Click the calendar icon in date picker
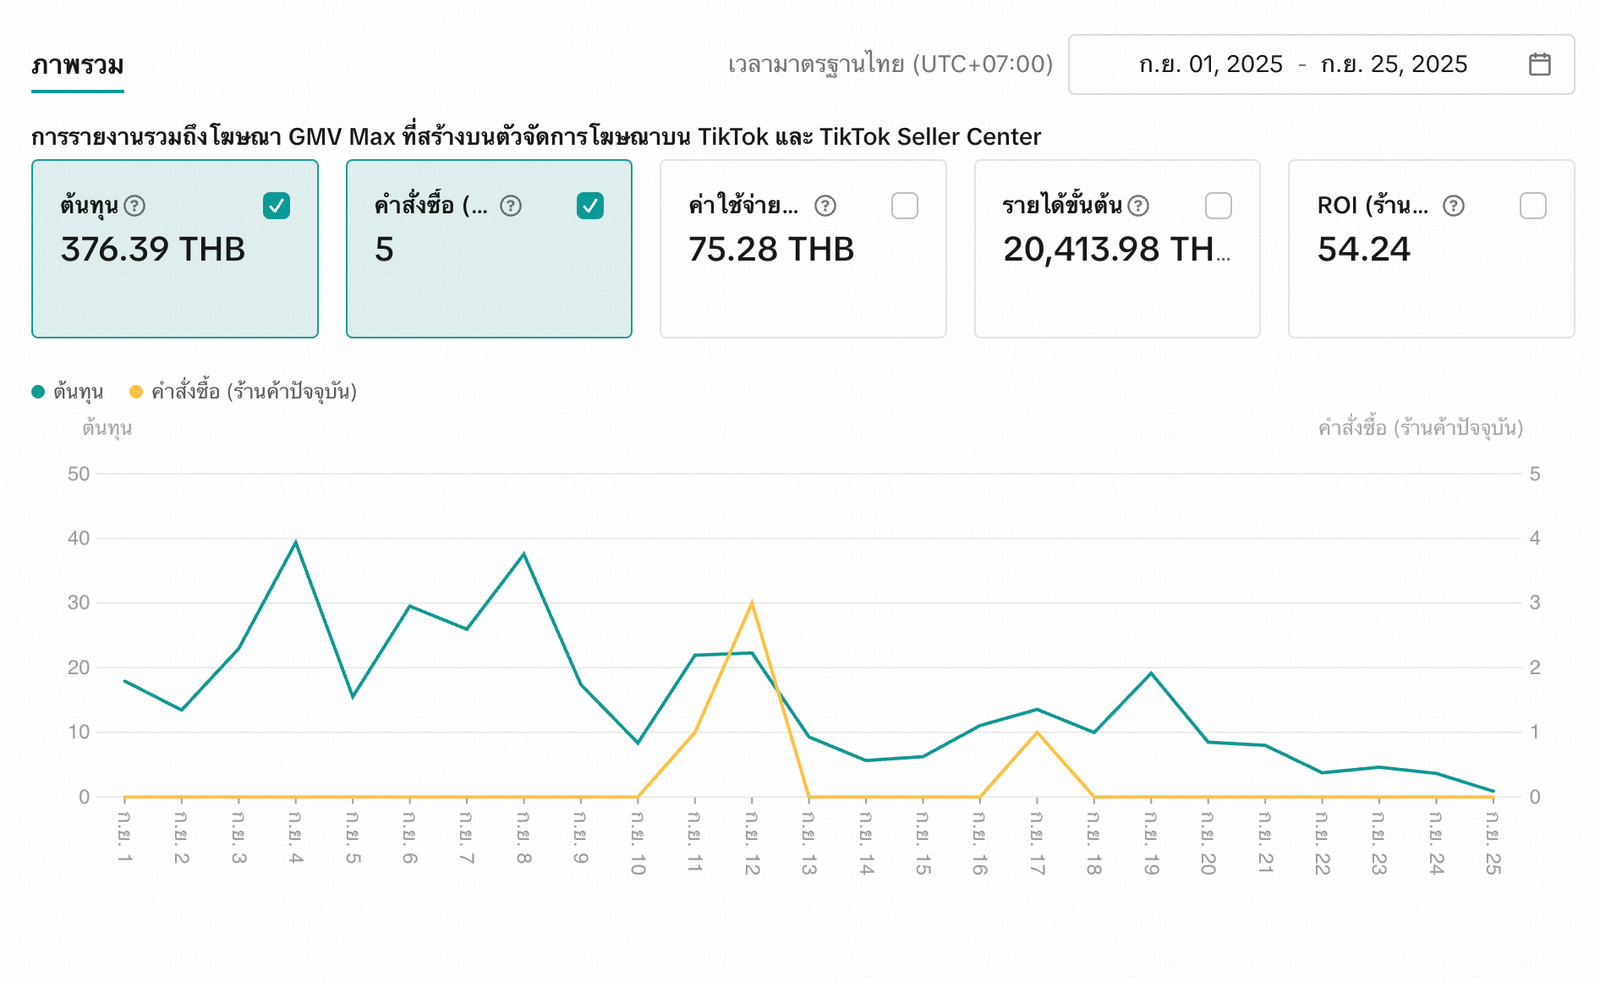1600x983 pixels. point(1539,64)
